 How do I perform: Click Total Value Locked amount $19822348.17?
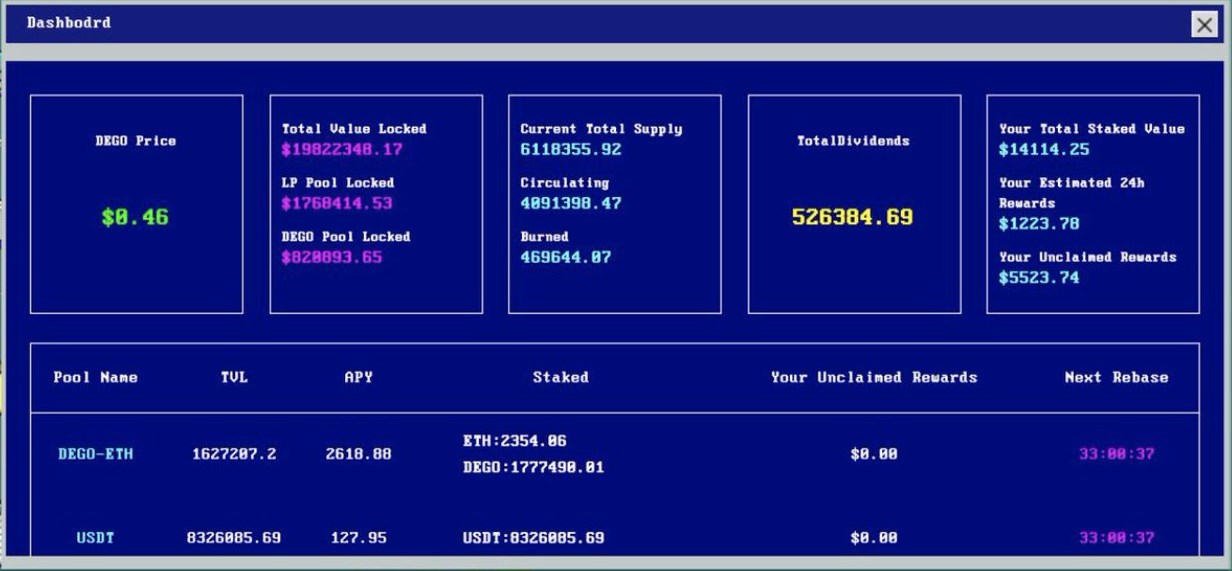[x=342, y=150]
